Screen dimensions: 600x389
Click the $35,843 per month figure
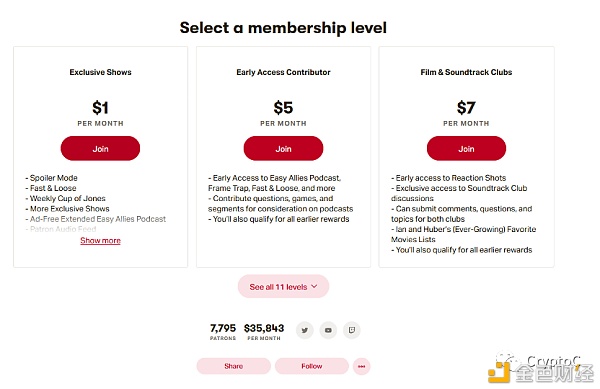point(264,331)
